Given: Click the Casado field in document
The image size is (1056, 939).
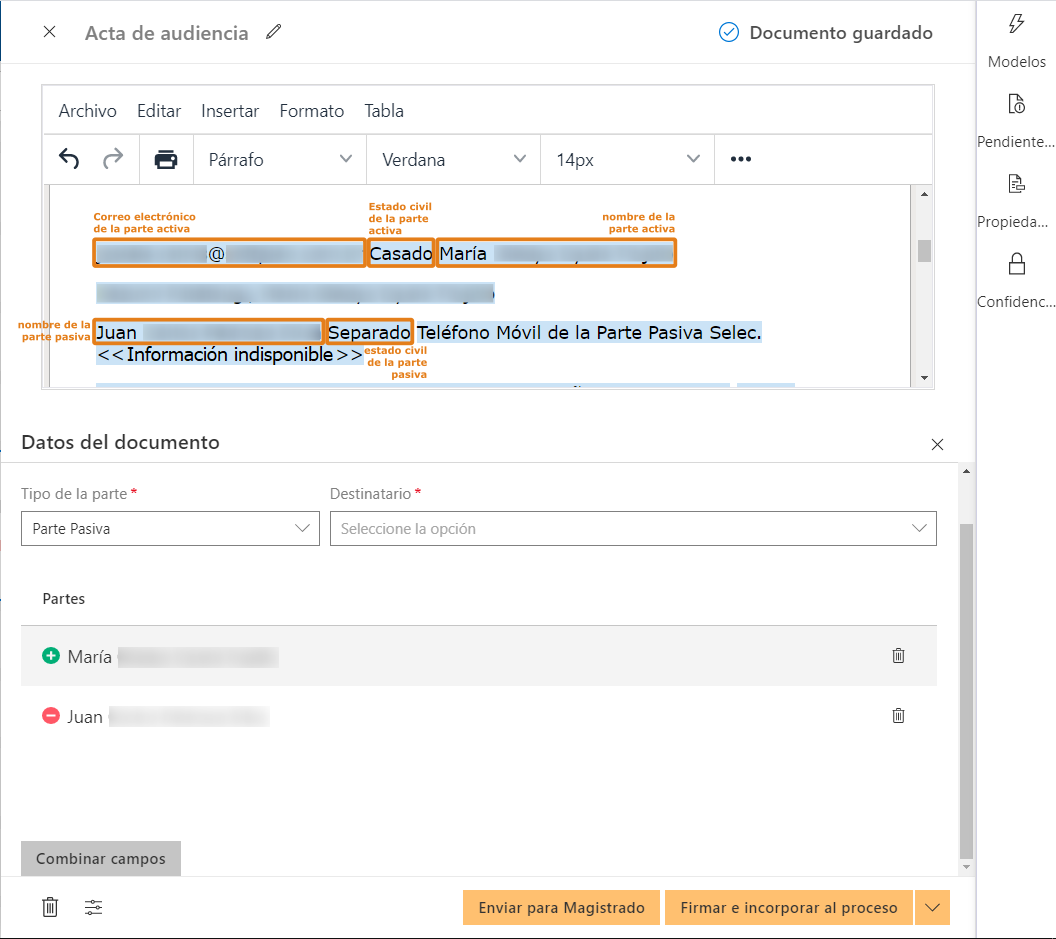Looking at the screenshot, I should coord(401,253).
